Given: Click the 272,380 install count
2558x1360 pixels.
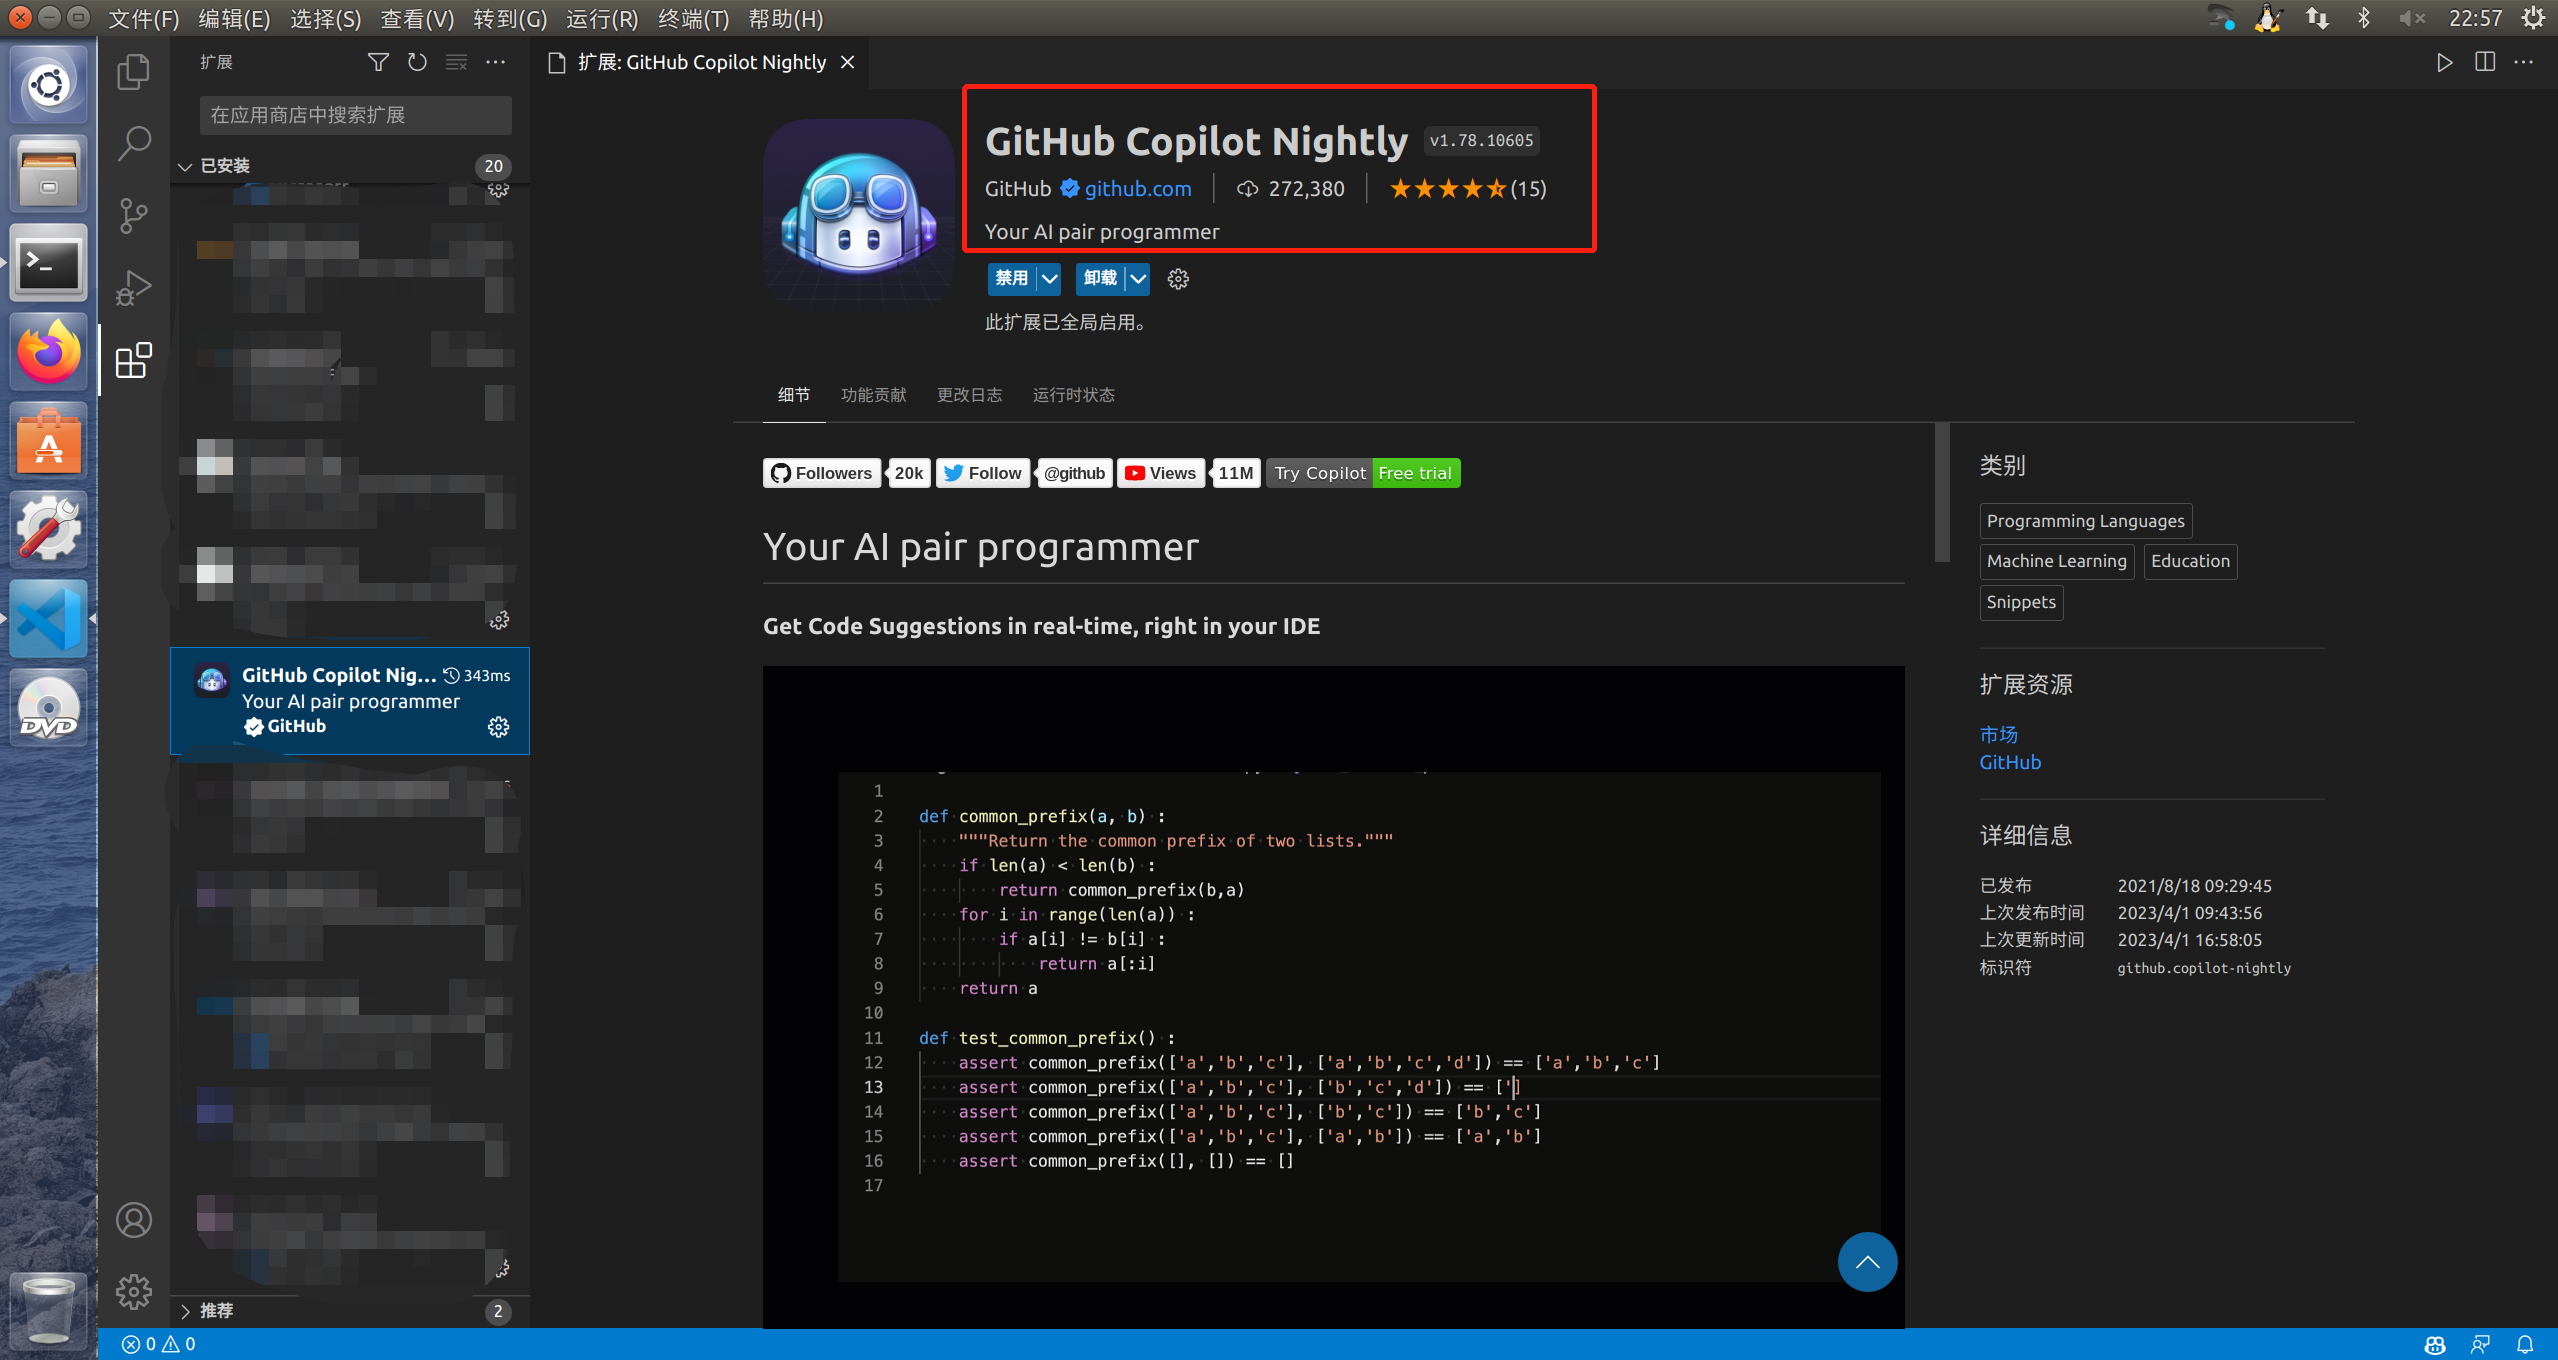Looking at the screenshot, I should (x=1291, y=189).
